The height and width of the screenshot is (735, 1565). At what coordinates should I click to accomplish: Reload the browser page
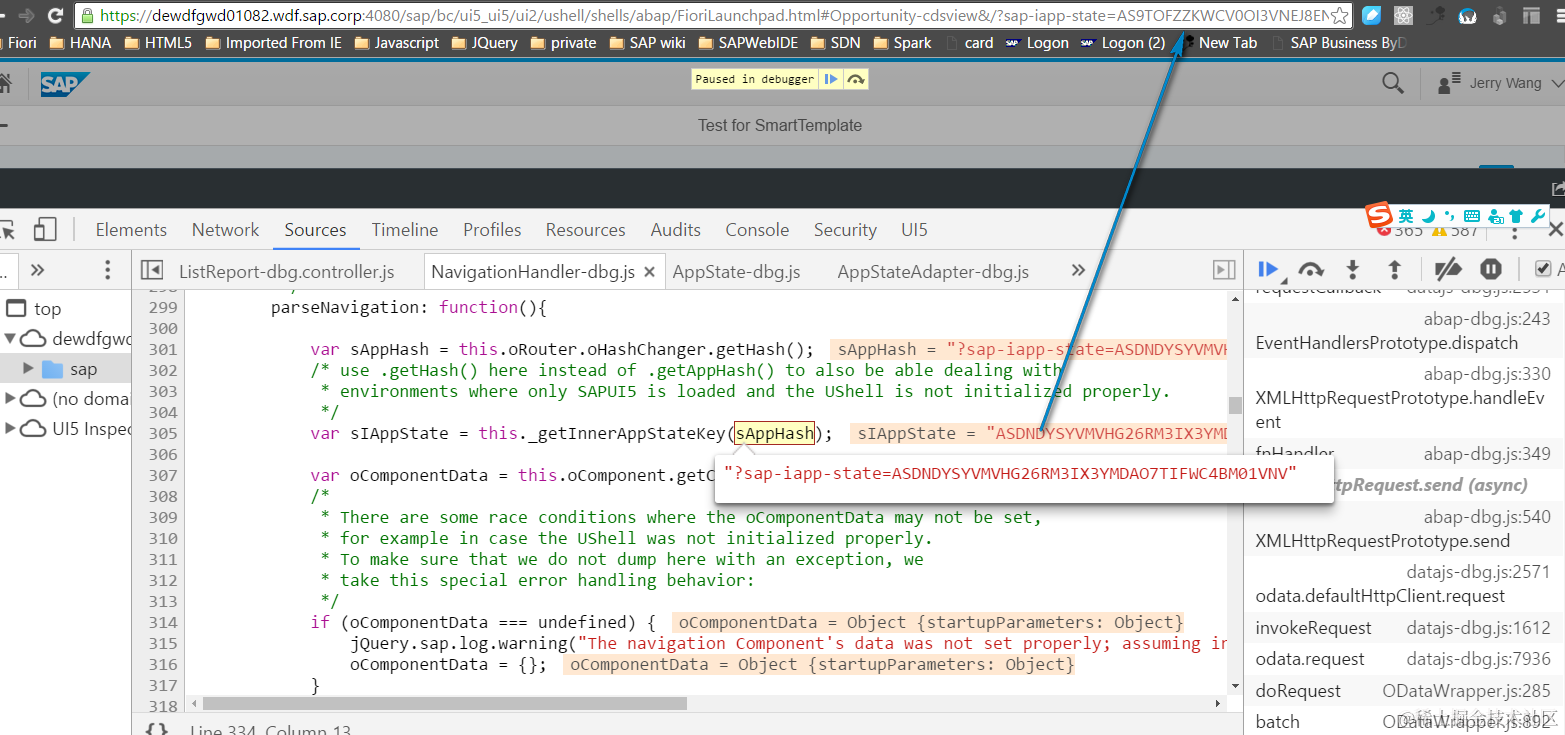[56, 15]
